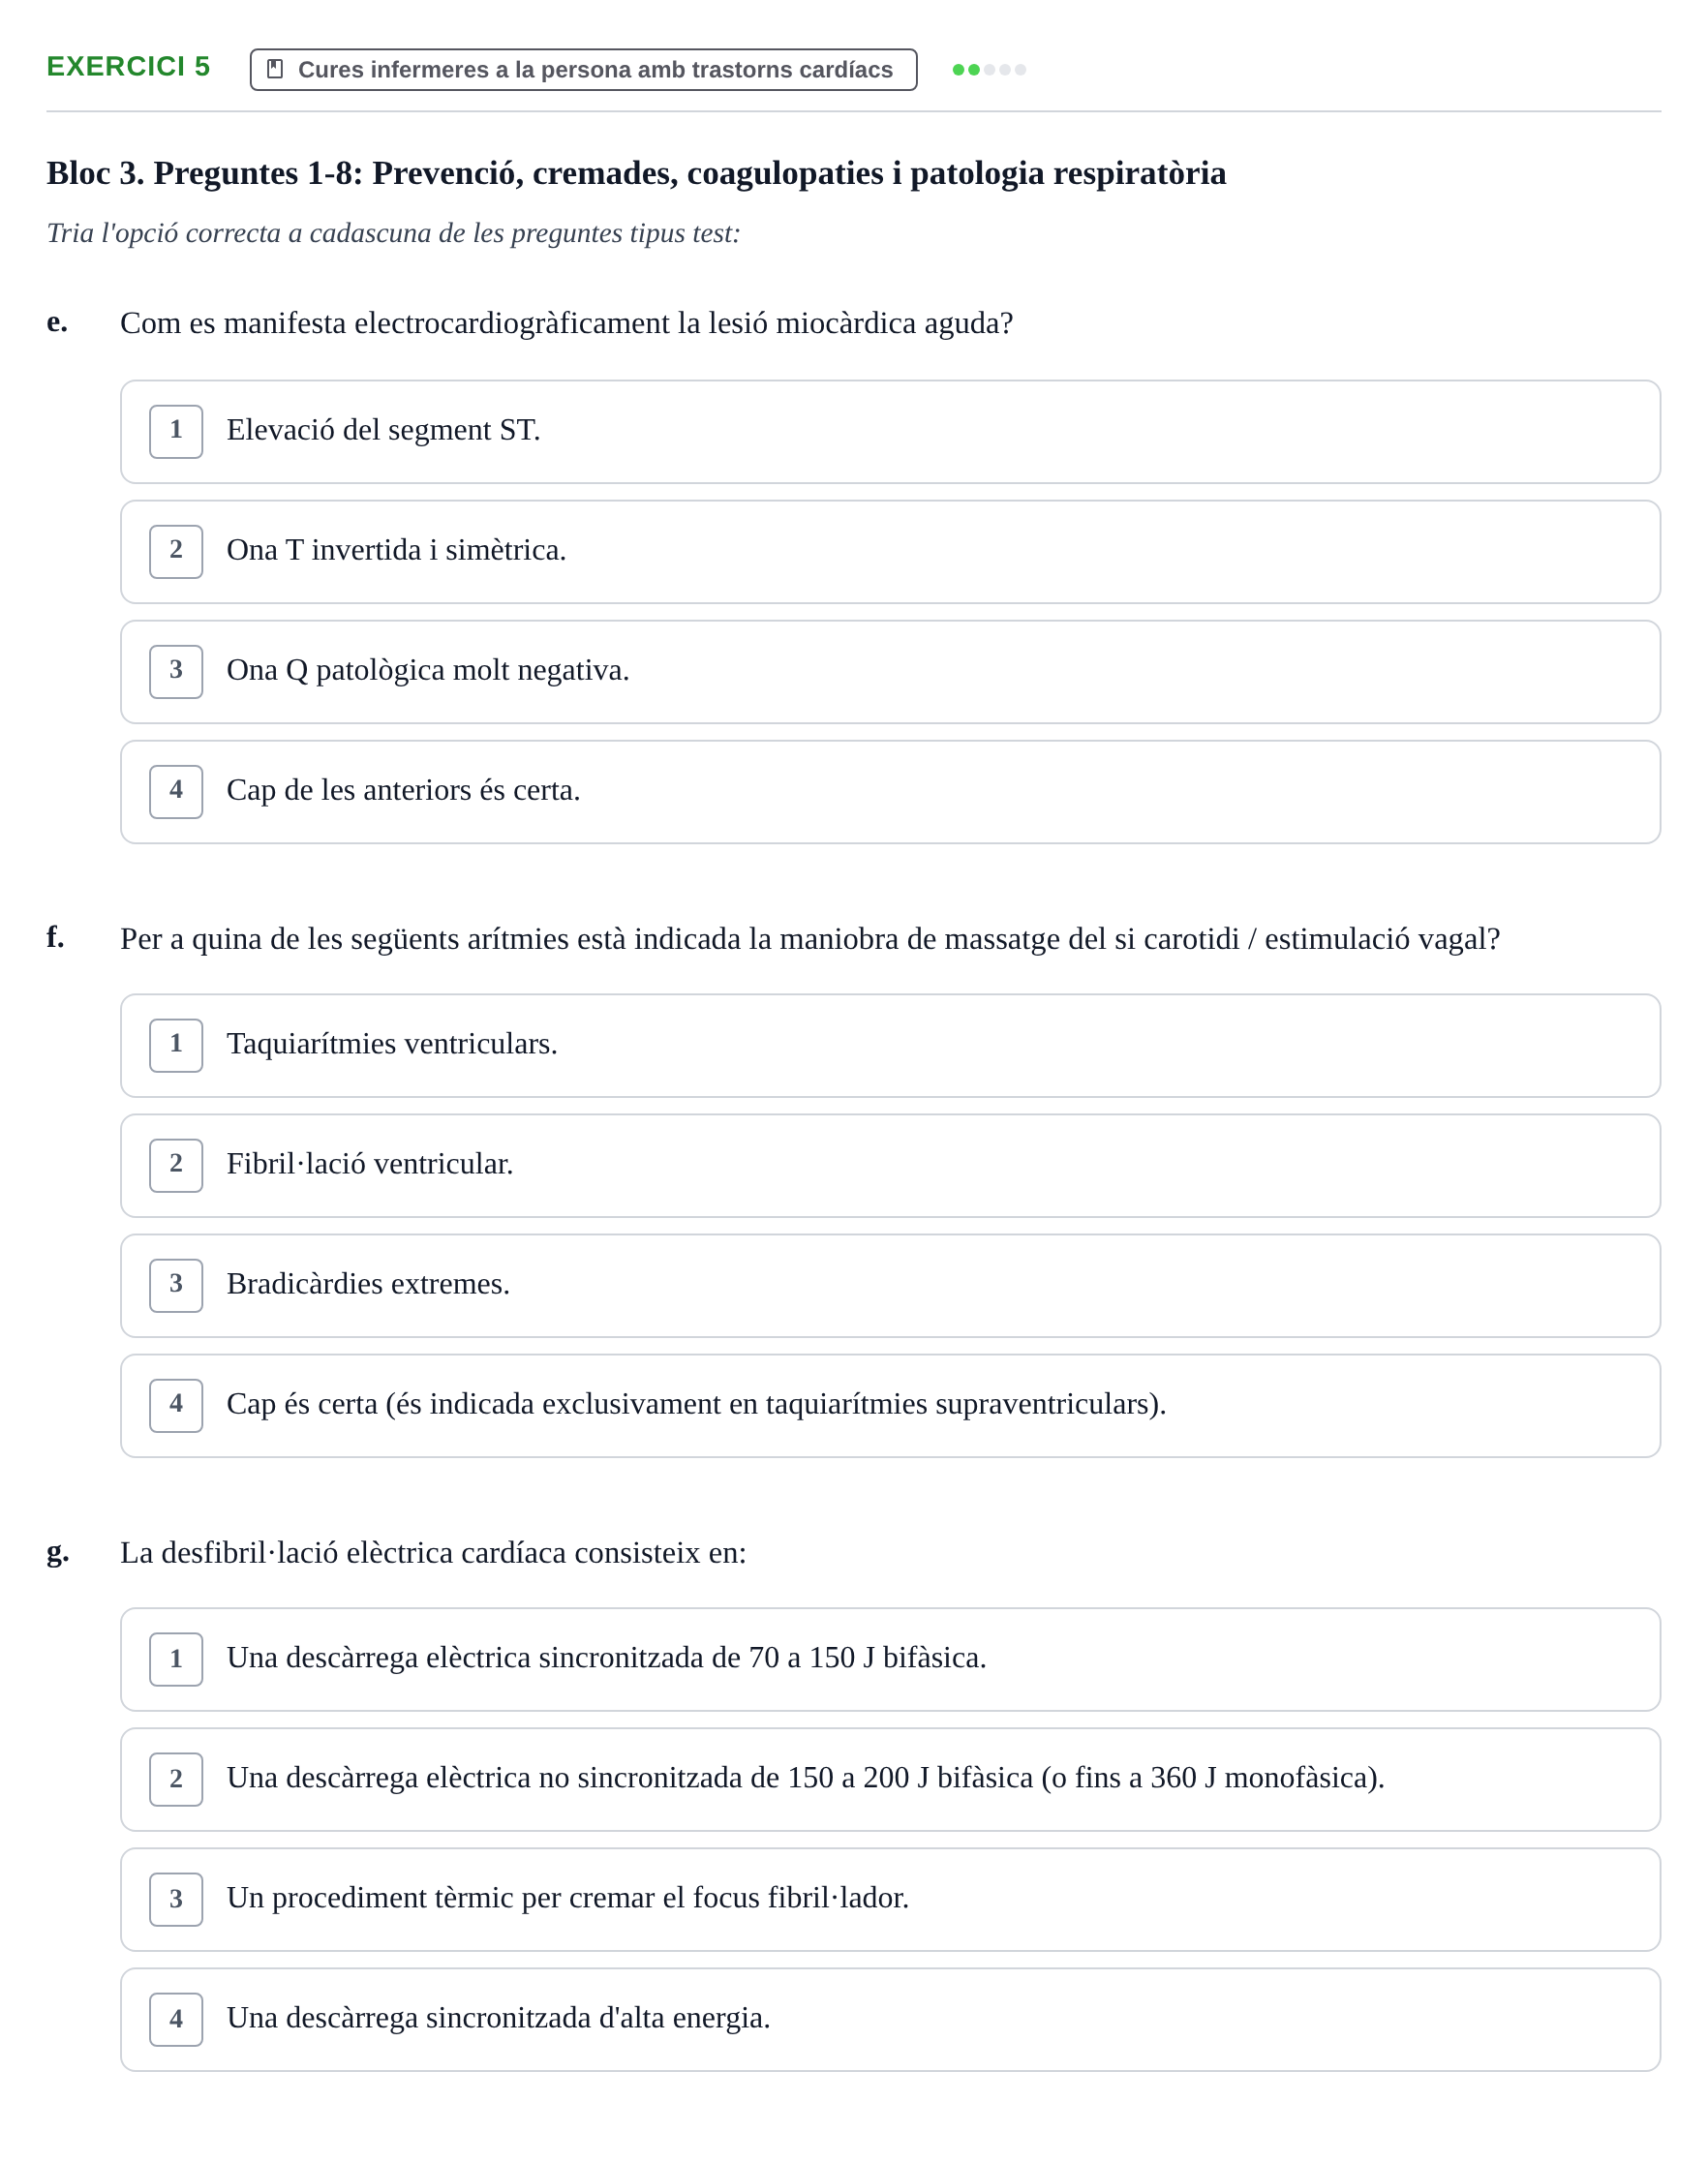Click number box 2 in question g
The width and height of the screenshot is (1708, 2163).
[x=176, y=1779]
